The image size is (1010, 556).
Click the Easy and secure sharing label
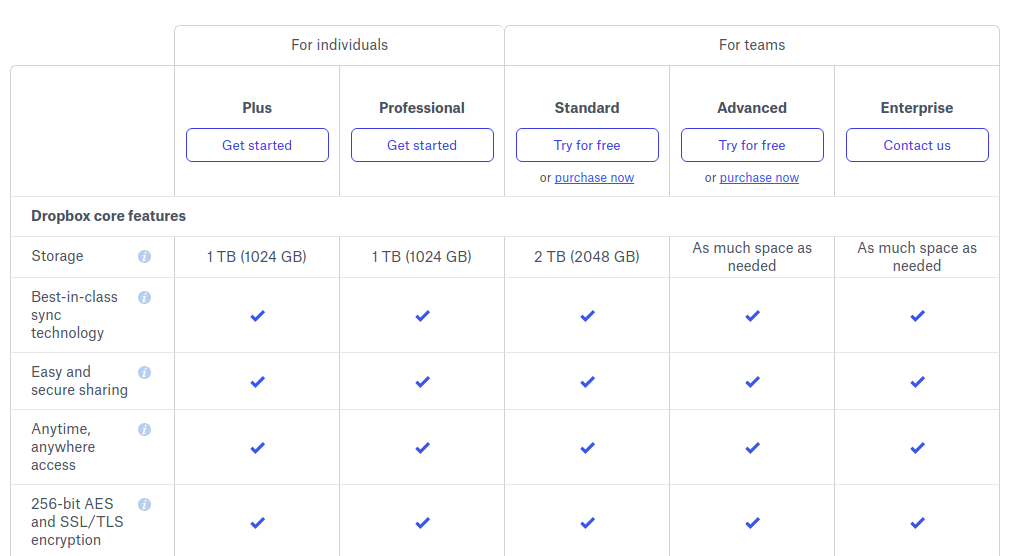[x=79, y=381]
